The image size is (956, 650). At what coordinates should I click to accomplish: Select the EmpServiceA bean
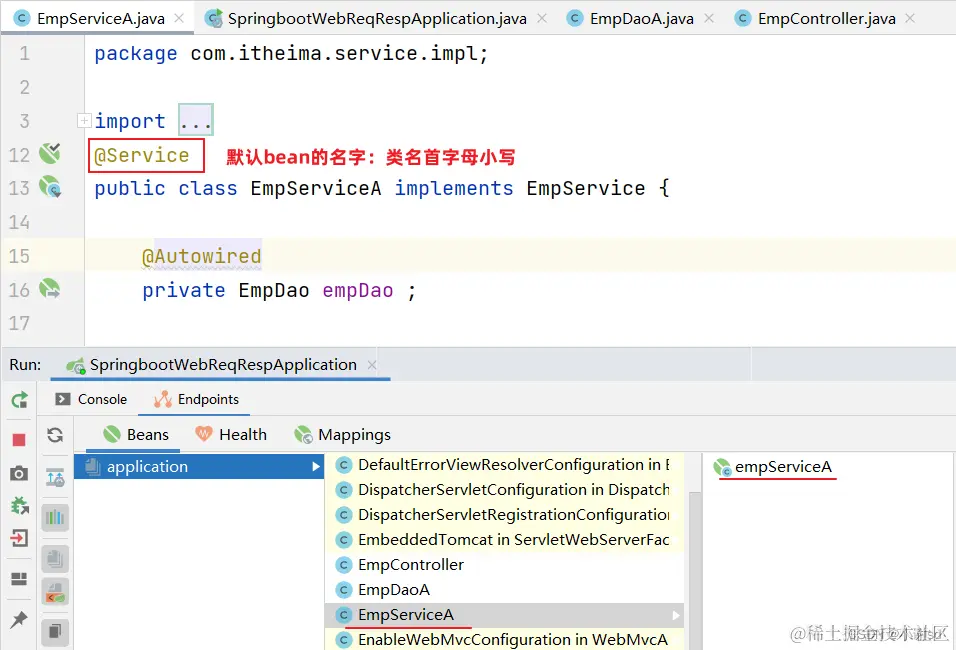(x=504, y=615)
